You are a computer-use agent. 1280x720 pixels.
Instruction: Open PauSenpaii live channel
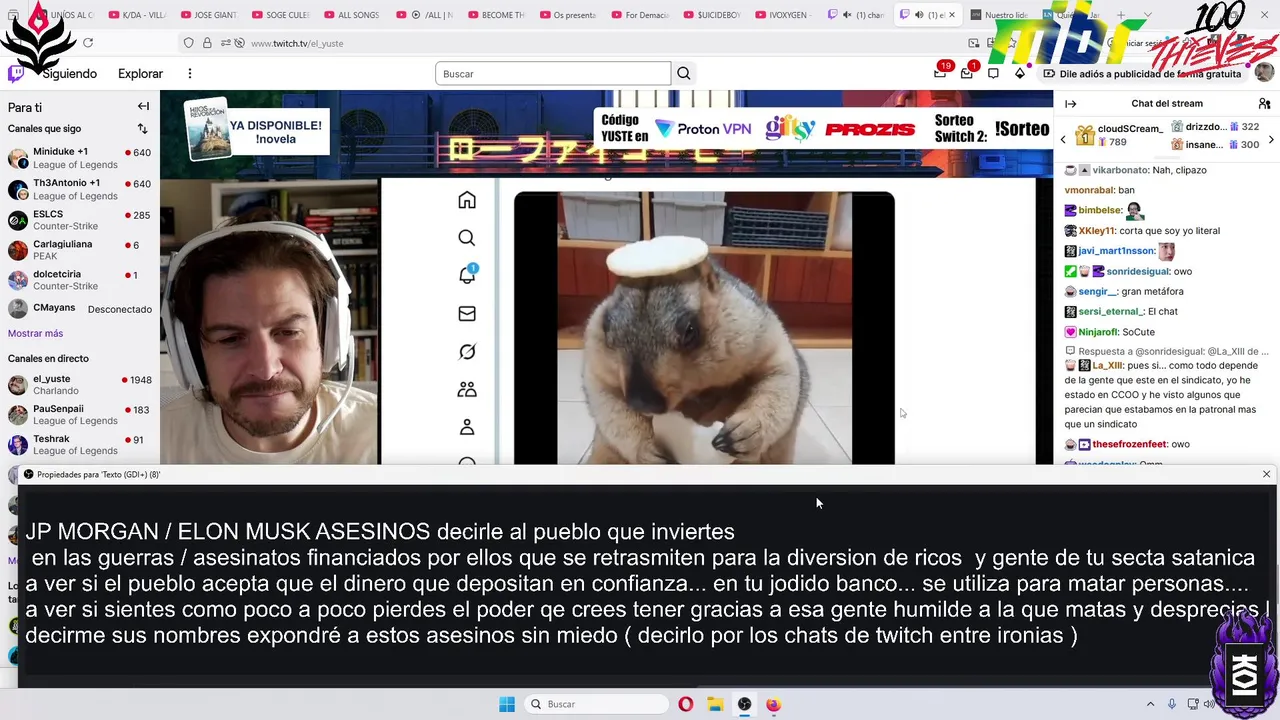80,415
